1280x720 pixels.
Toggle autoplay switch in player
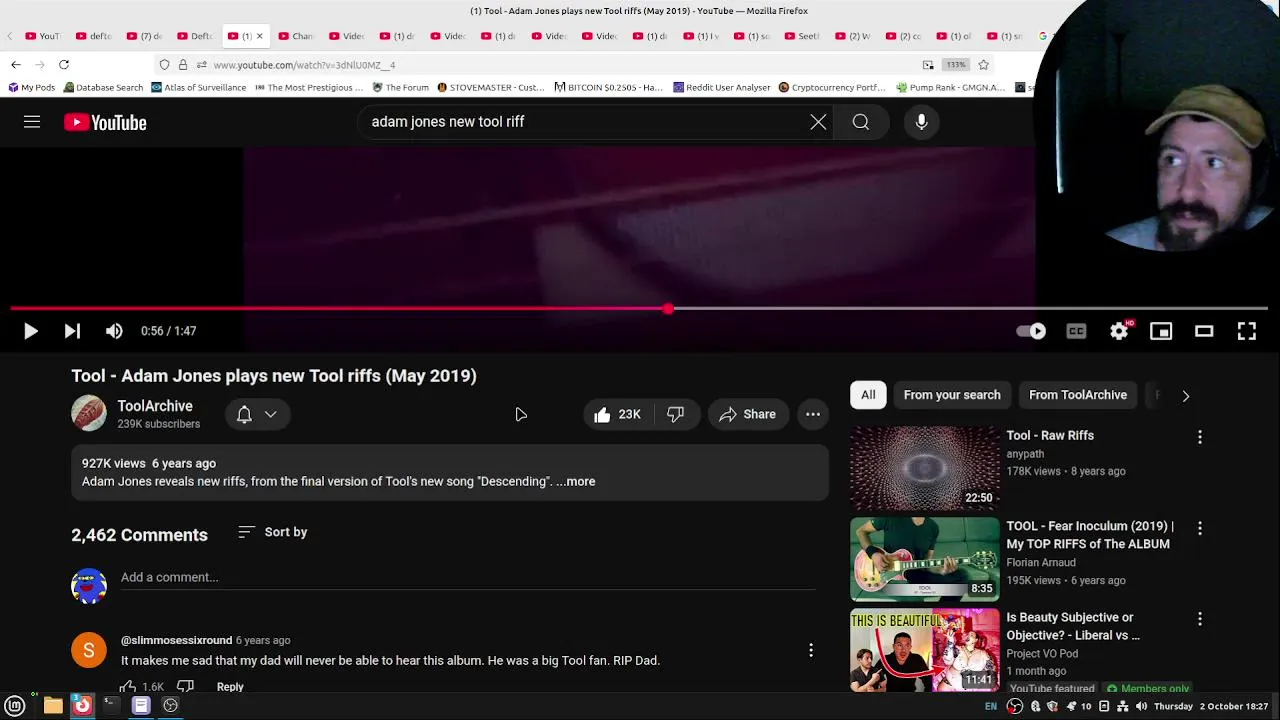point(1031,331)
